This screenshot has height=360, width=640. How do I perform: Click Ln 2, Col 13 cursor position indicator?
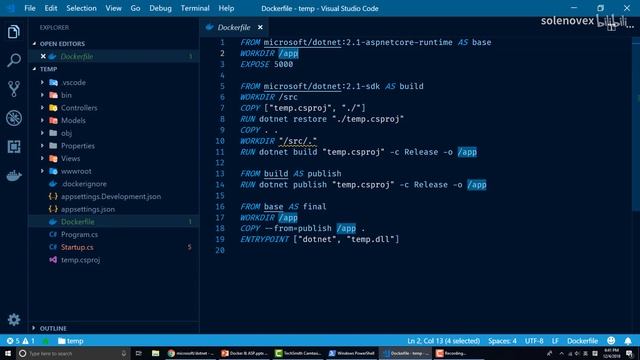pos(443,341)
